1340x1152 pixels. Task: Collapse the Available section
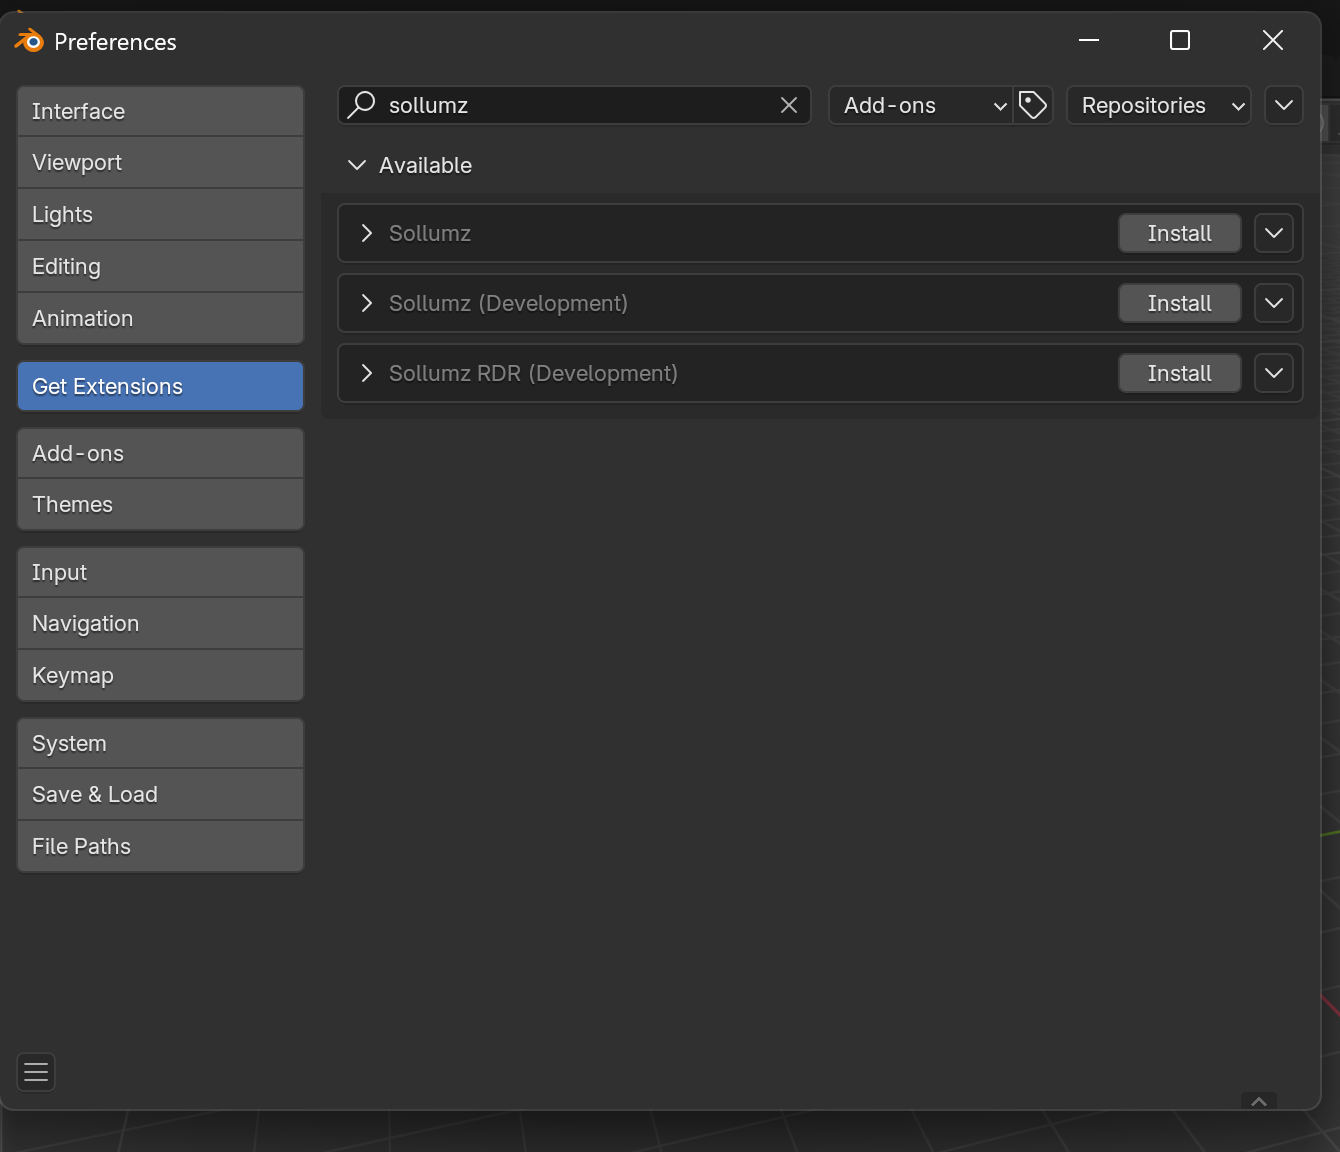pyautogui.click(x=357, y=165)
